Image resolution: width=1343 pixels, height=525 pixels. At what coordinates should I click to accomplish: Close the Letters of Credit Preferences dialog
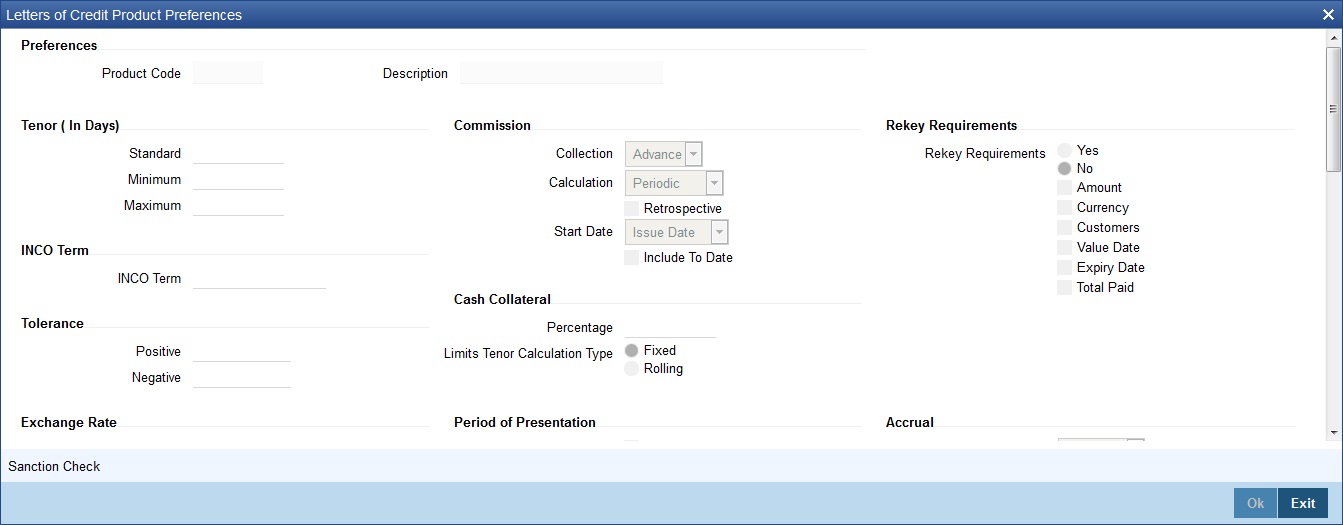(1326, 14)
